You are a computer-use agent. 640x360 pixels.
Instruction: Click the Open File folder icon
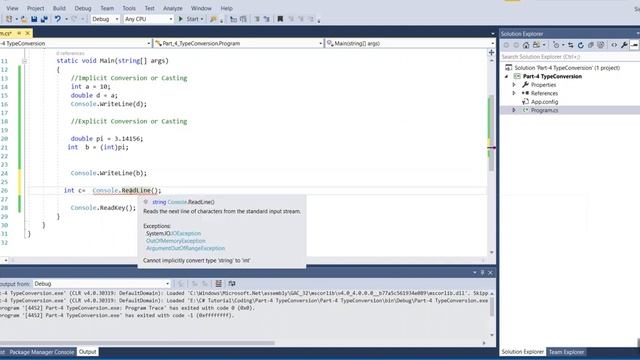tap(24, 19)
